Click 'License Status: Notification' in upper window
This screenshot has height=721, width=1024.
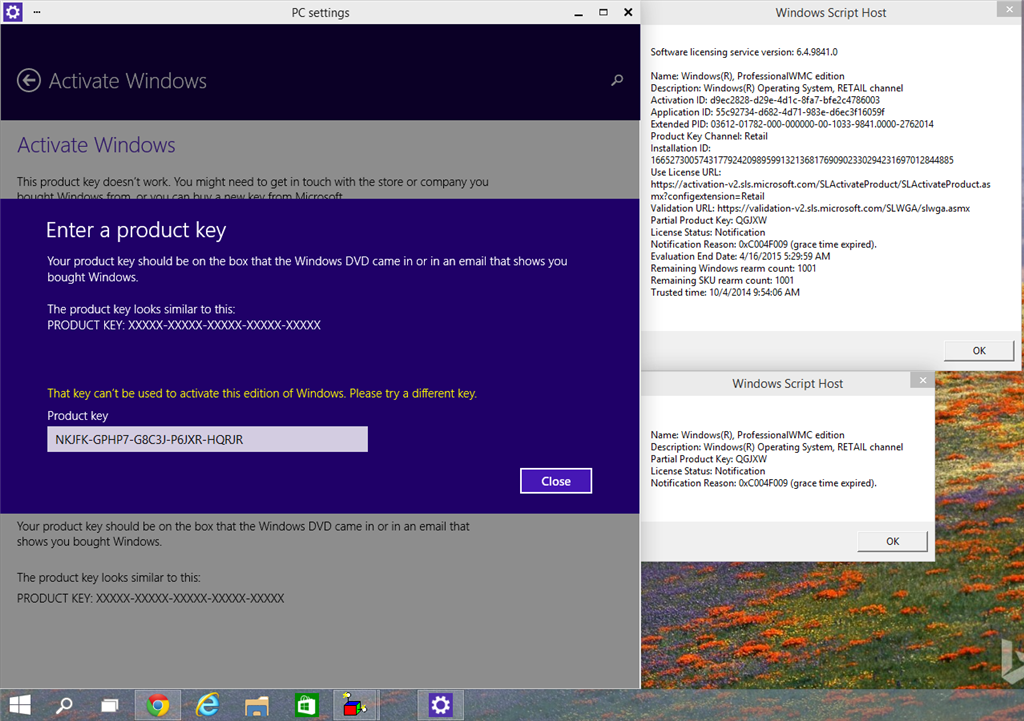[707, 232]
